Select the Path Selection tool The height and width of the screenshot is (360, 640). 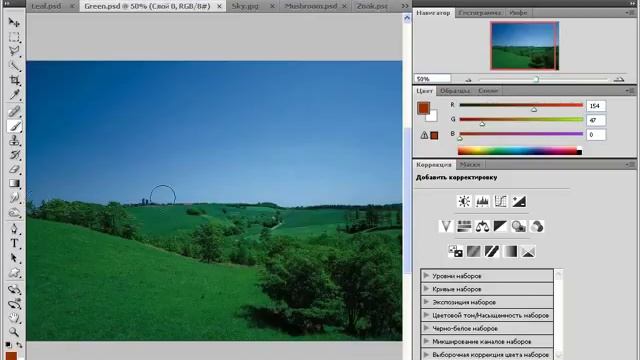[x=14, y=258]
